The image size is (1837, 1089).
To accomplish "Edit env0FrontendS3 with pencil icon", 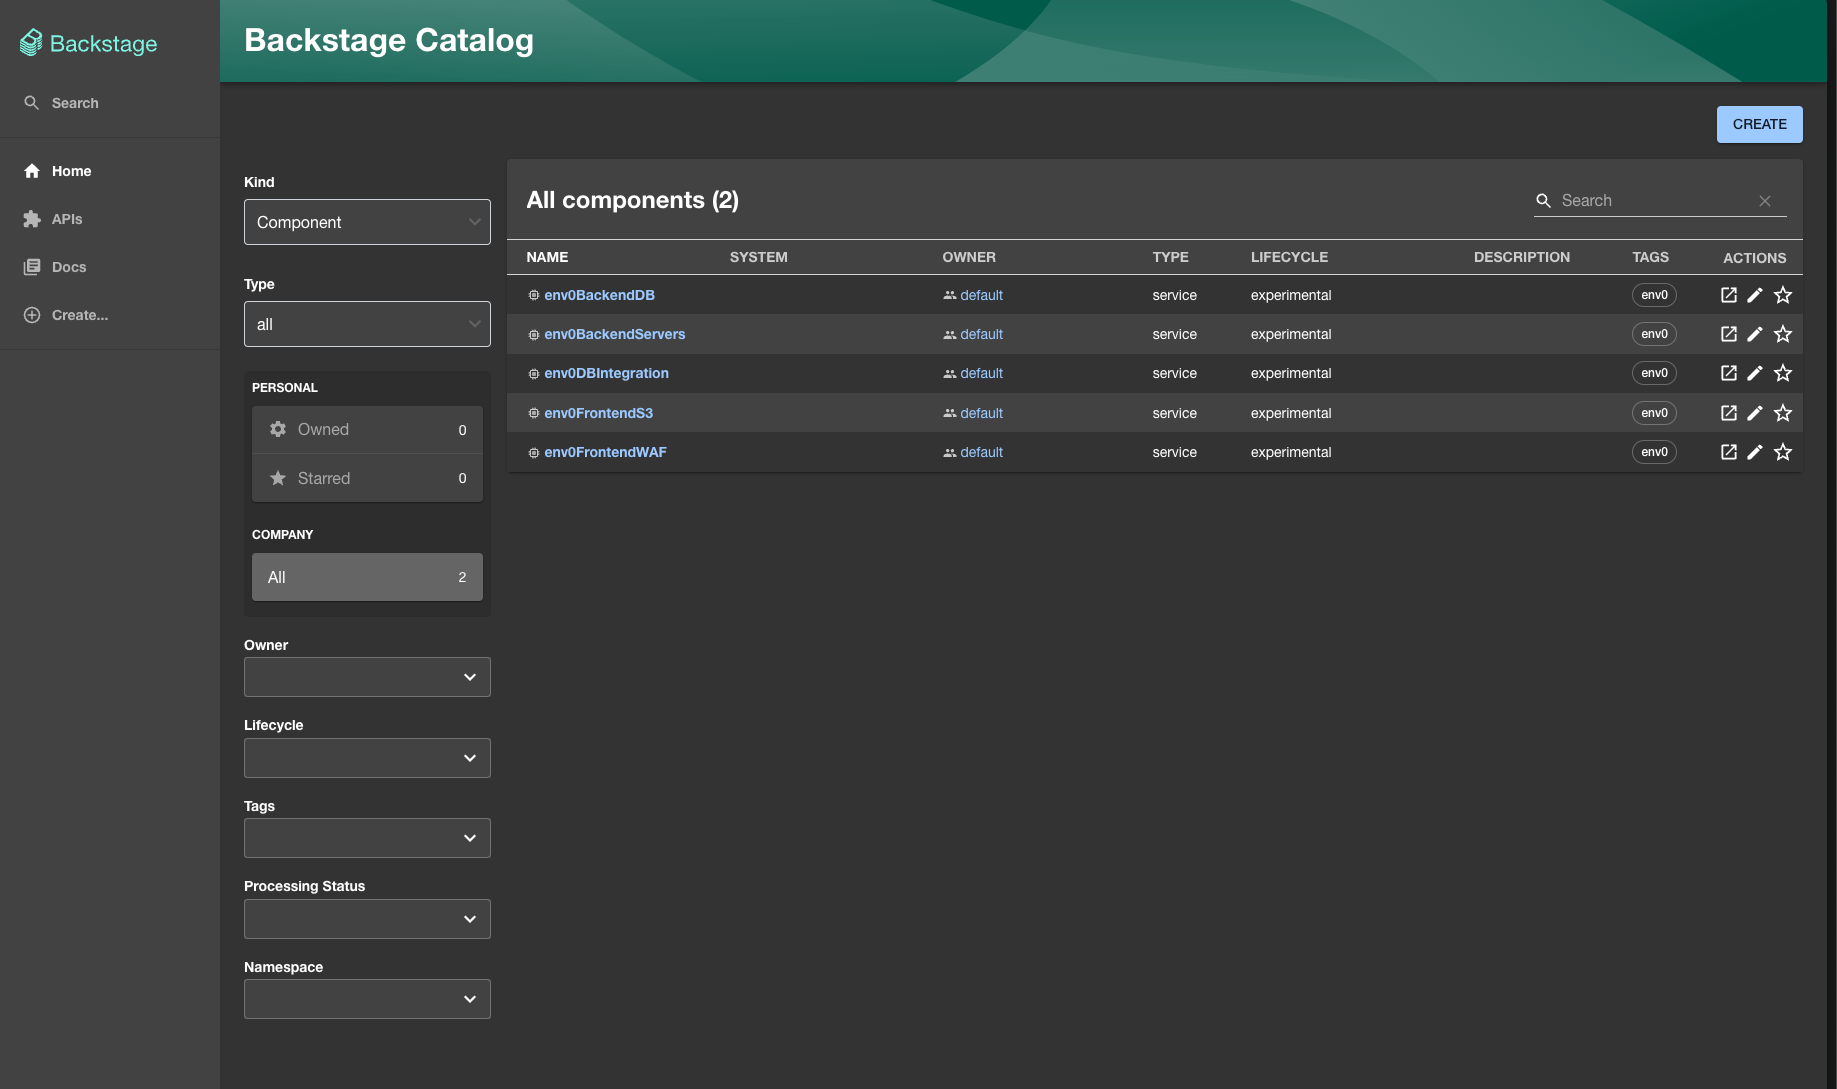I will tap(1755, 413).
